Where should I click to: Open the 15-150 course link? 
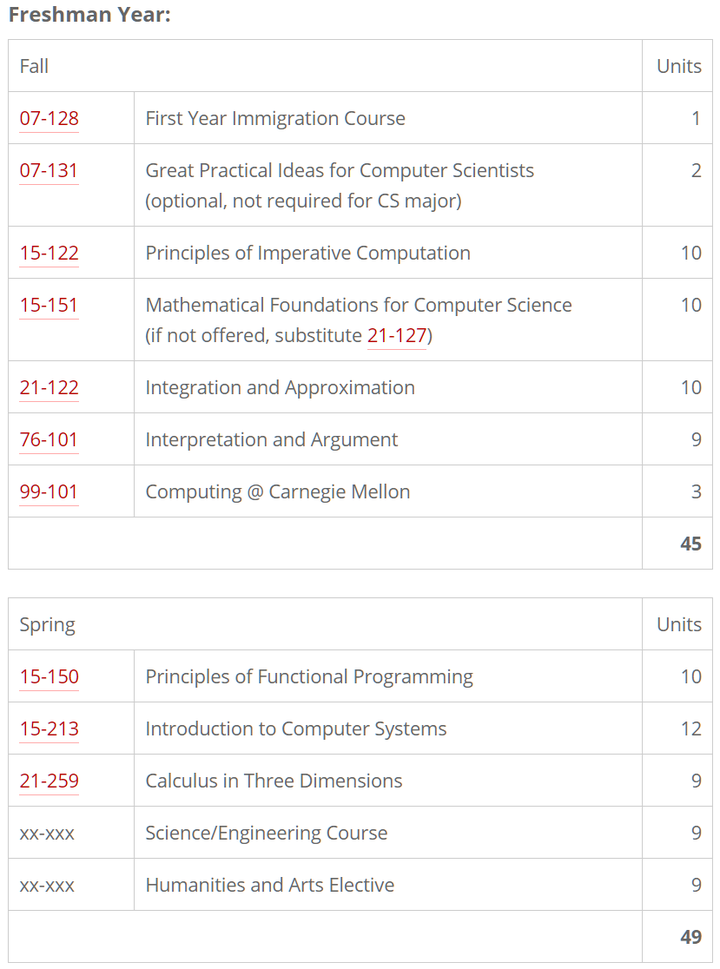tap(49, 677)
